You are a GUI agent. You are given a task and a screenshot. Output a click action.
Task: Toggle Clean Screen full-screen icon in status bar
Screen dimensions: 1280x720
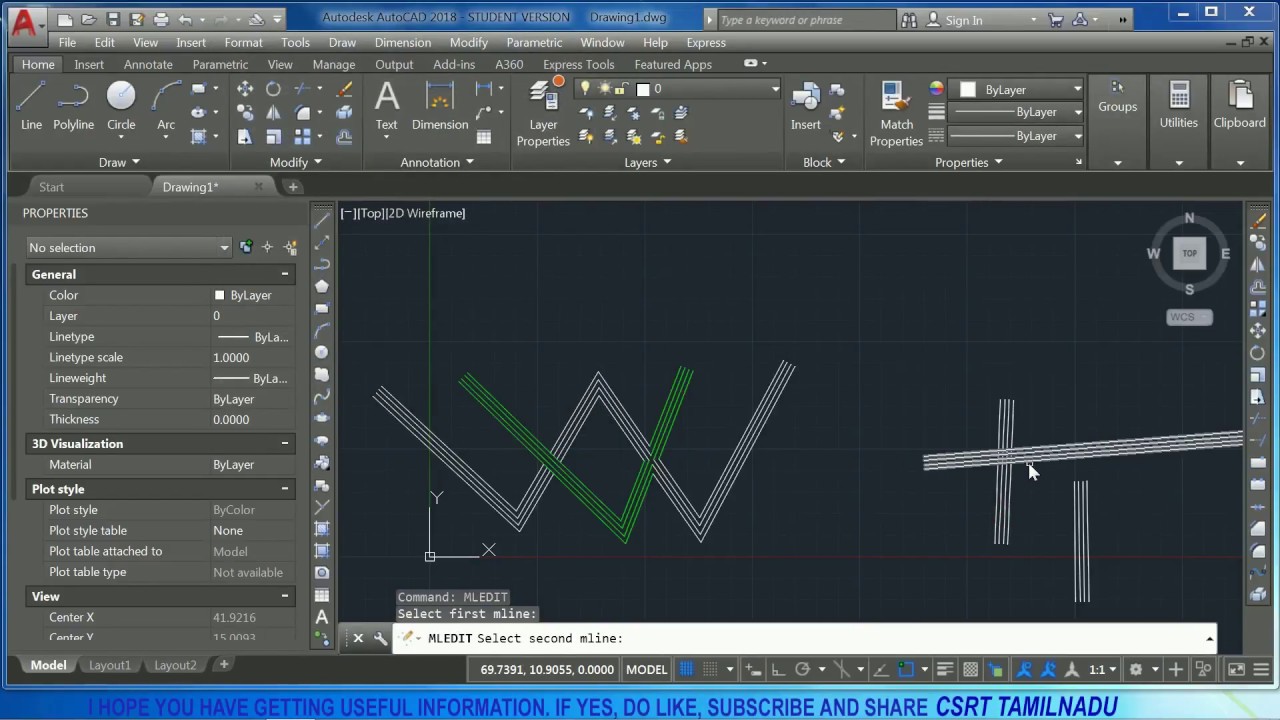[1236, 669]
